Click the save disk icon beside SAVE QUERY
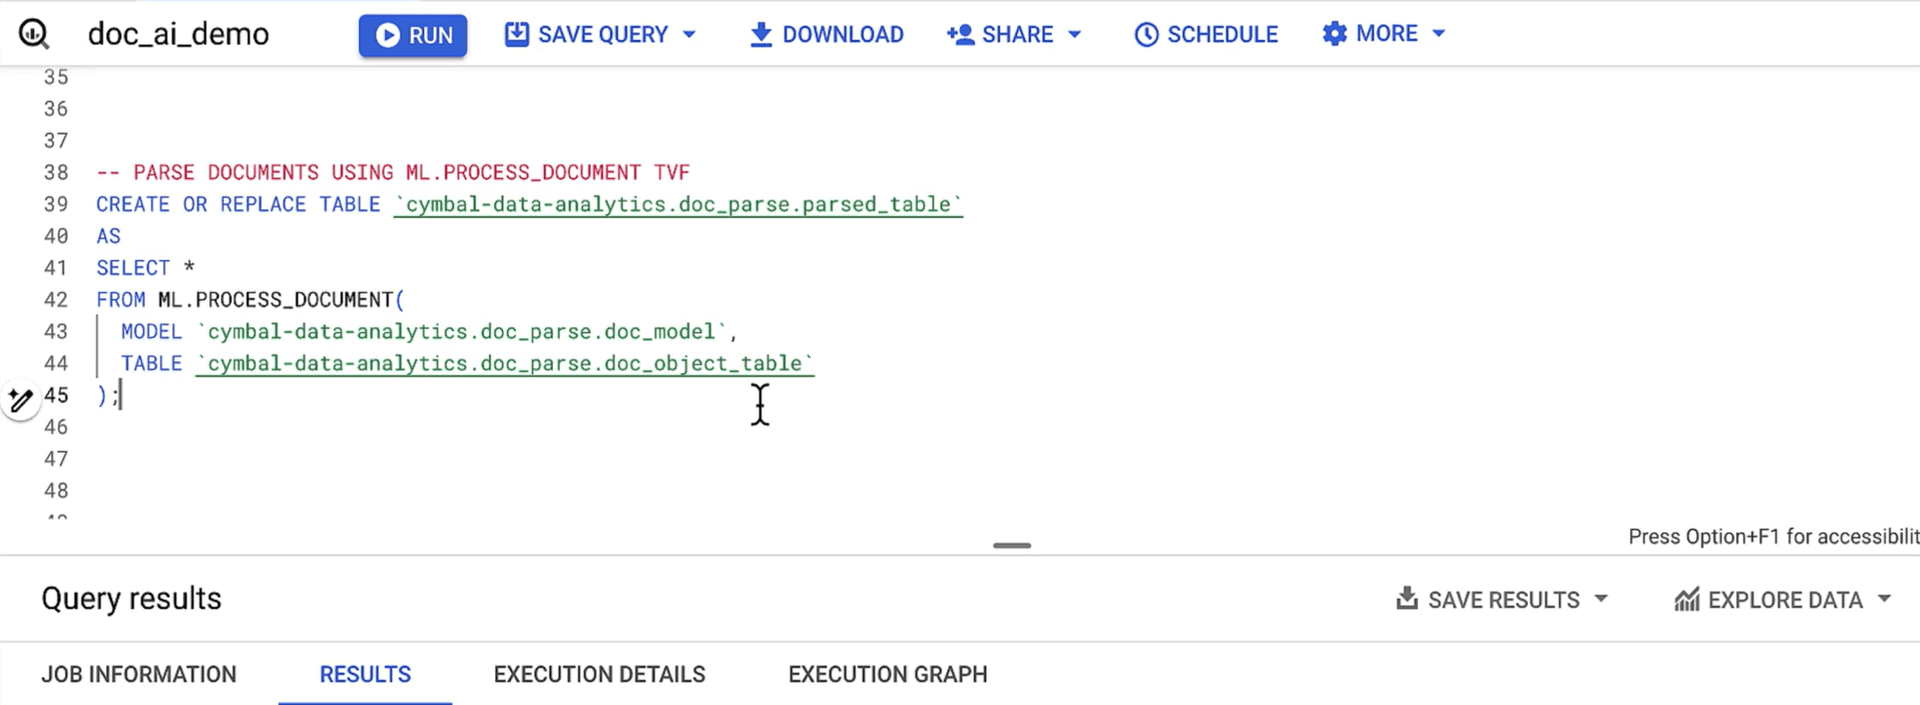The image size is (1920, 705). (x=517, y=34)
